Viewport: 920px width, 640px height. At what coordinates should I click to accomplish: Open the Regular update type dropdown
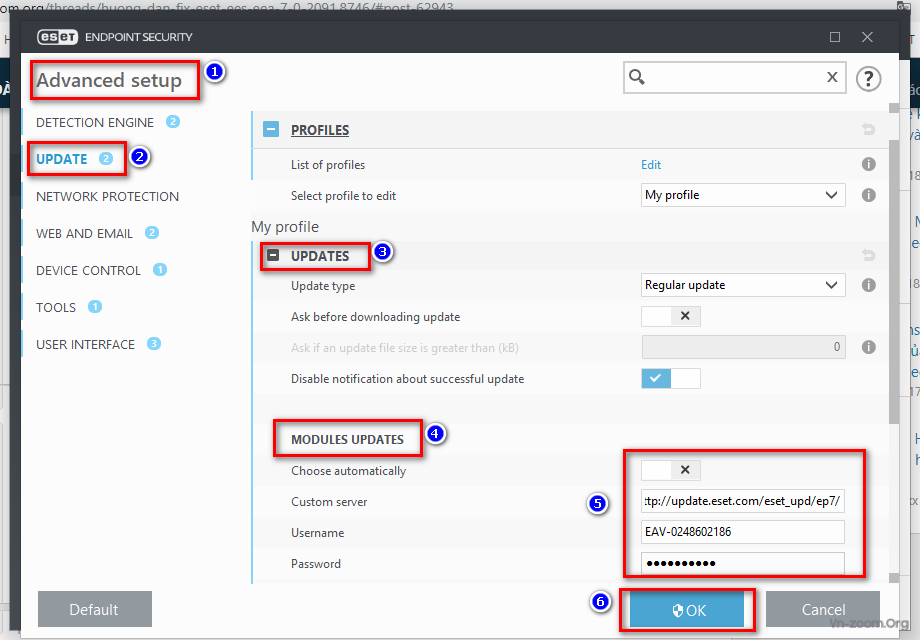(743, 286)
